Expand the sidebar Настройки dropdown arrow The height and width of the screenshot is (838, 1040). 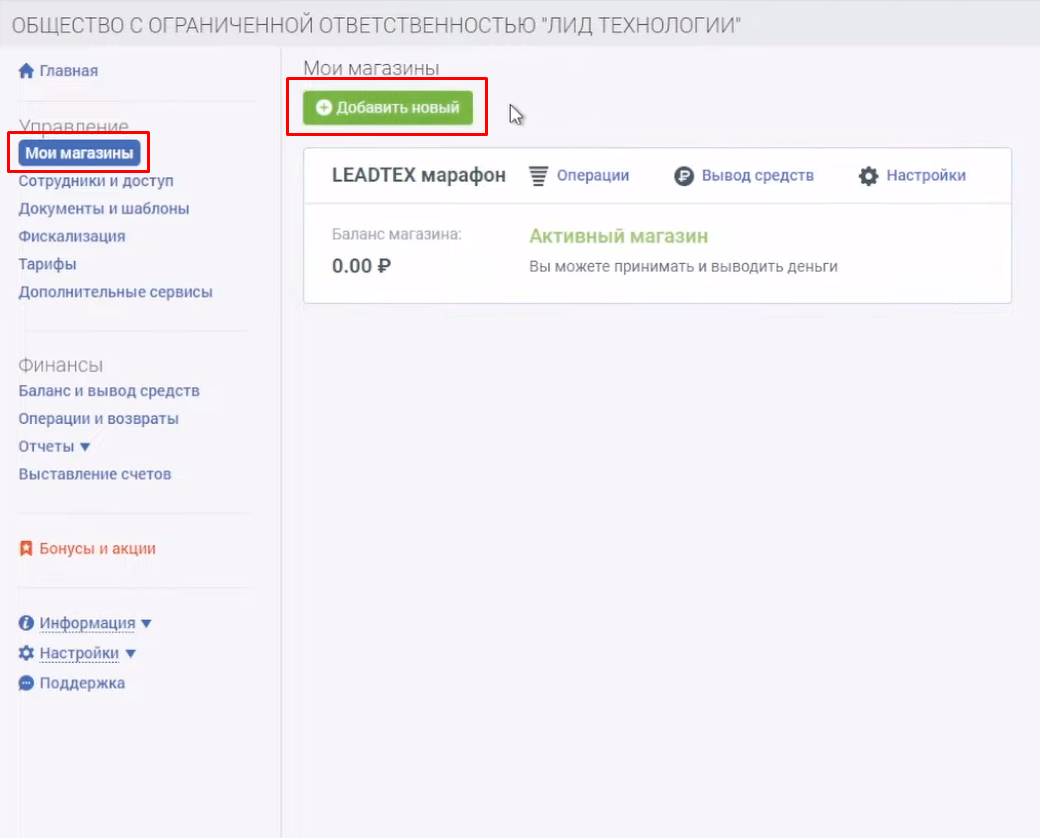130,654
